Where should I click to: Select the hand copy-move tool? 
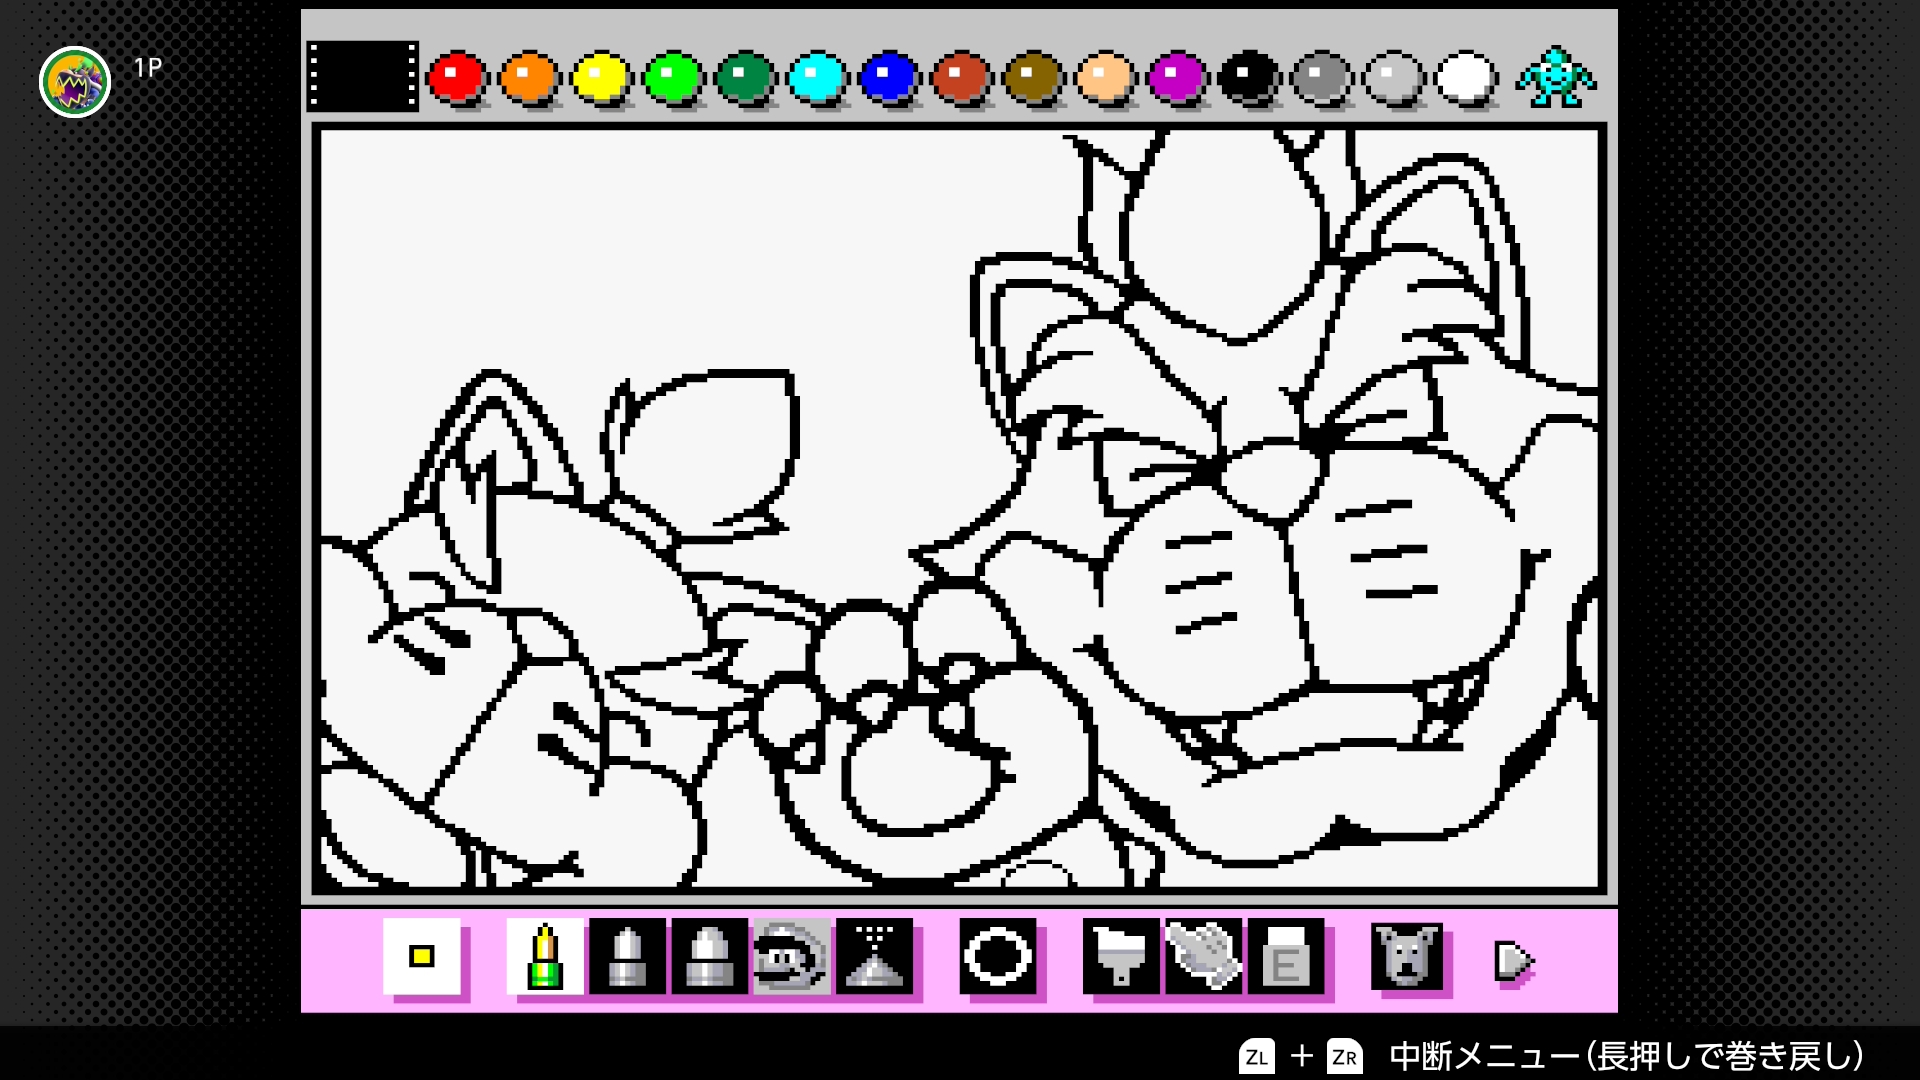(1203, 957)
